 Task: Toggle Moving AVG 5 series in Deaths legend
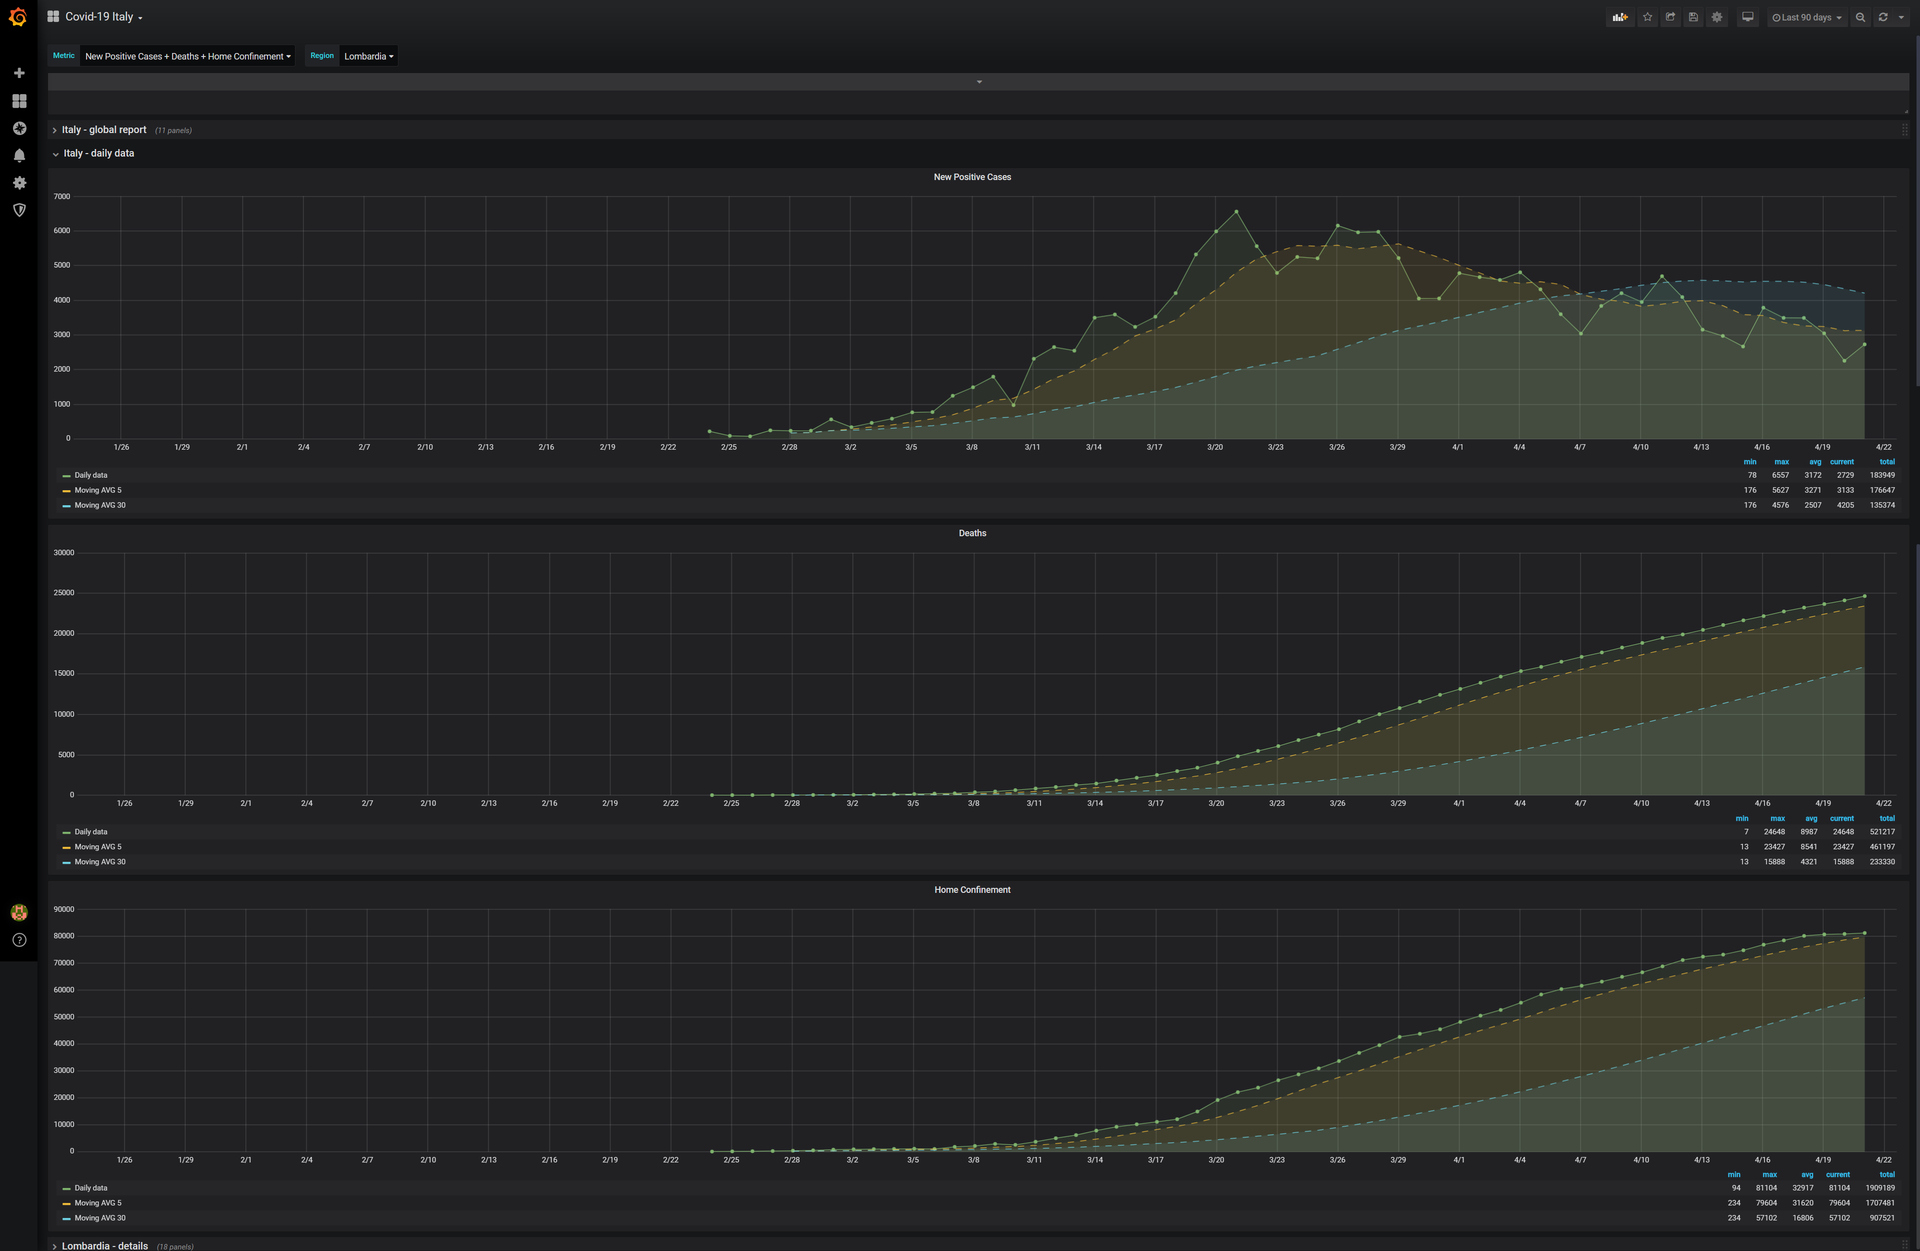(97, 847)
